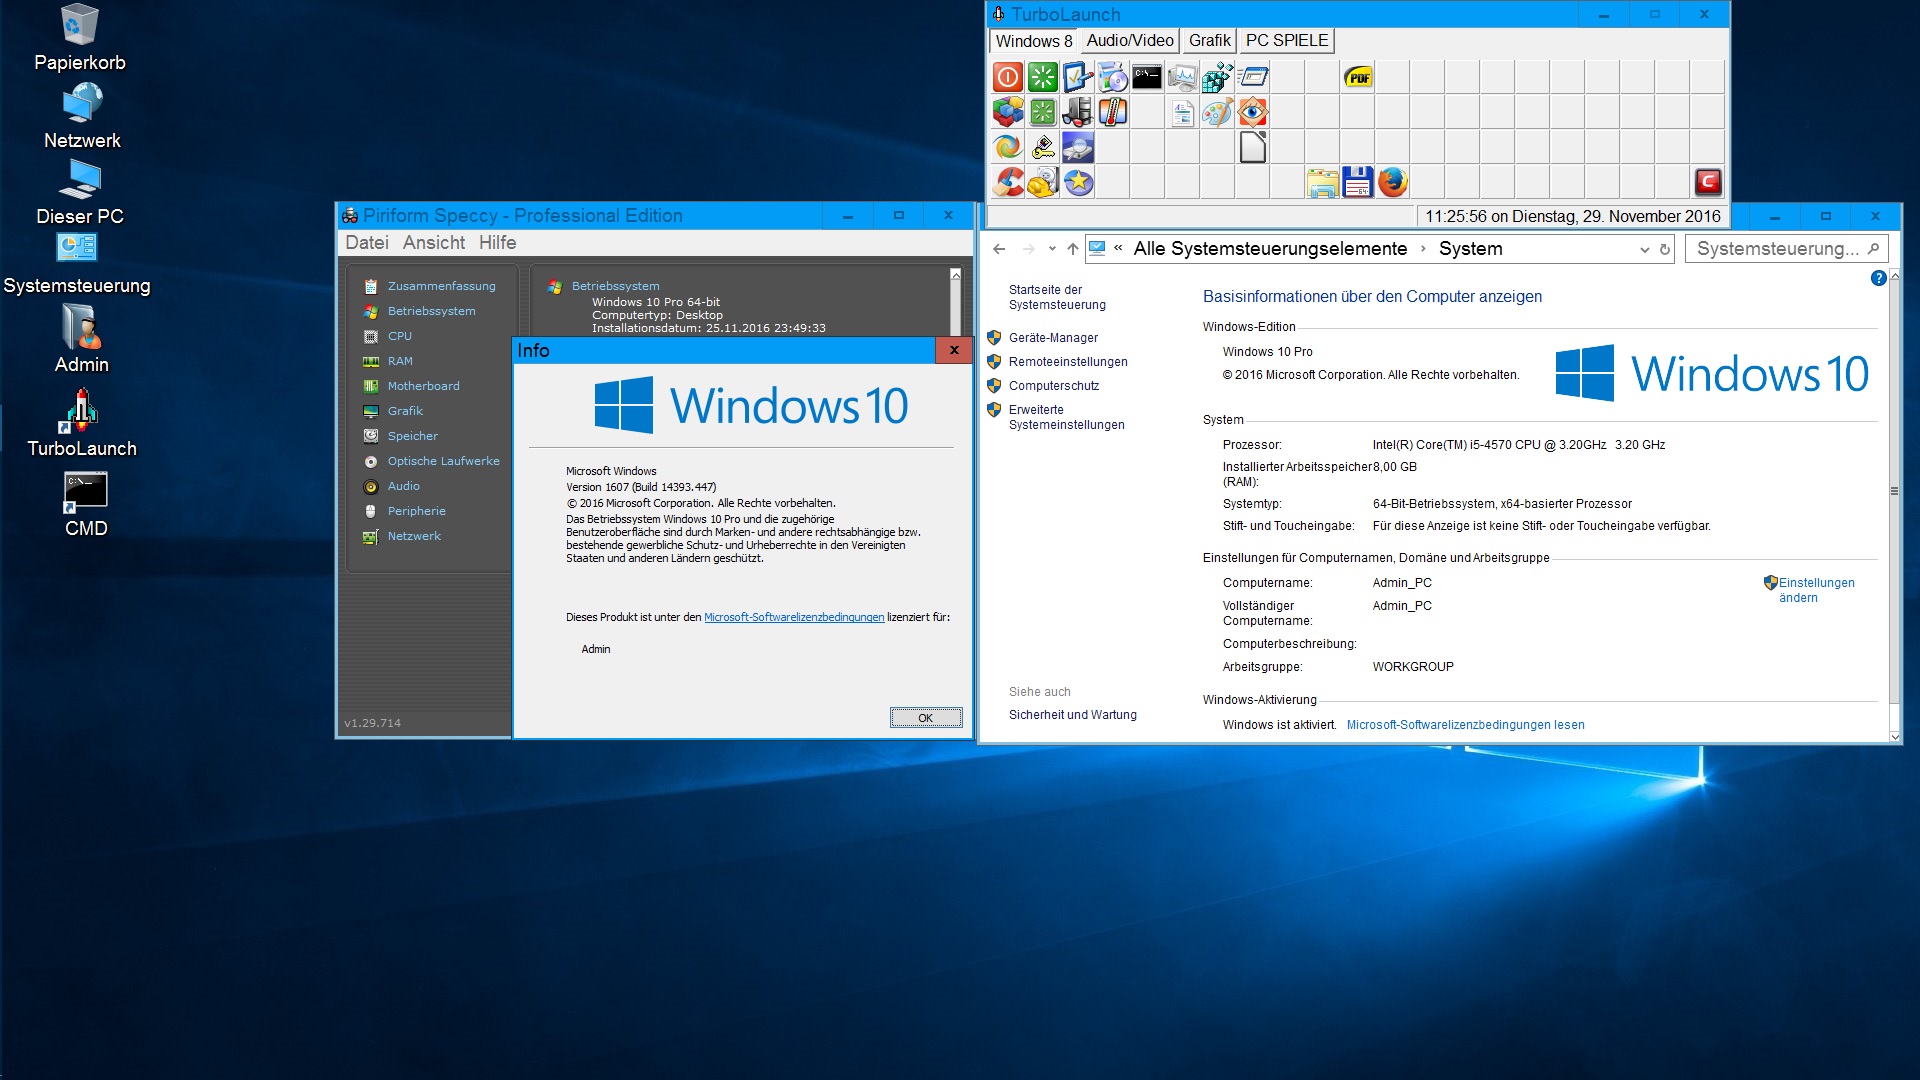This screenshot has height=1080, width=1920.
Task: Click OK in the Info dialog
Action: [x=925, y=718]
